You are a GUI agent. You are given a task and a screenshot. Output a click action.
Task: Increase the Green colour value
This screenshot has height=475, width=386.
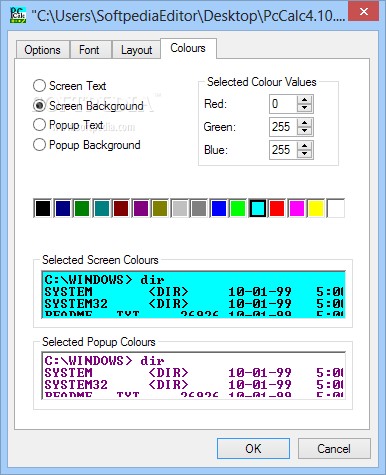[x=304, y=122]
